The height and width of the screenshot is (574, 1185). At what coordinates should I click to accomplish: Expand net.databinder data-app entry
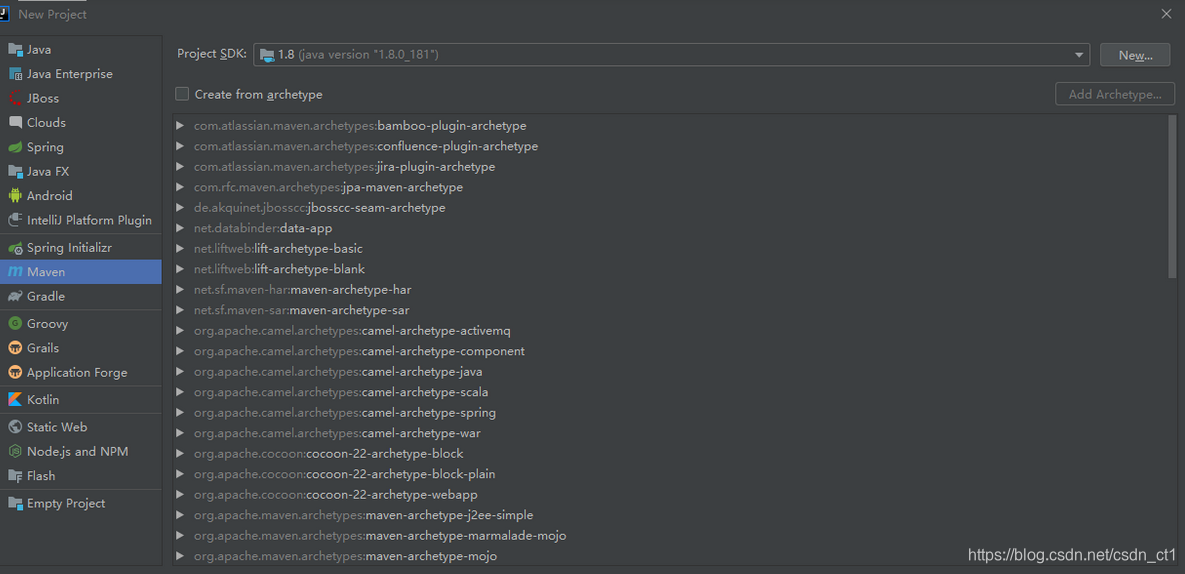click(180, 227)
